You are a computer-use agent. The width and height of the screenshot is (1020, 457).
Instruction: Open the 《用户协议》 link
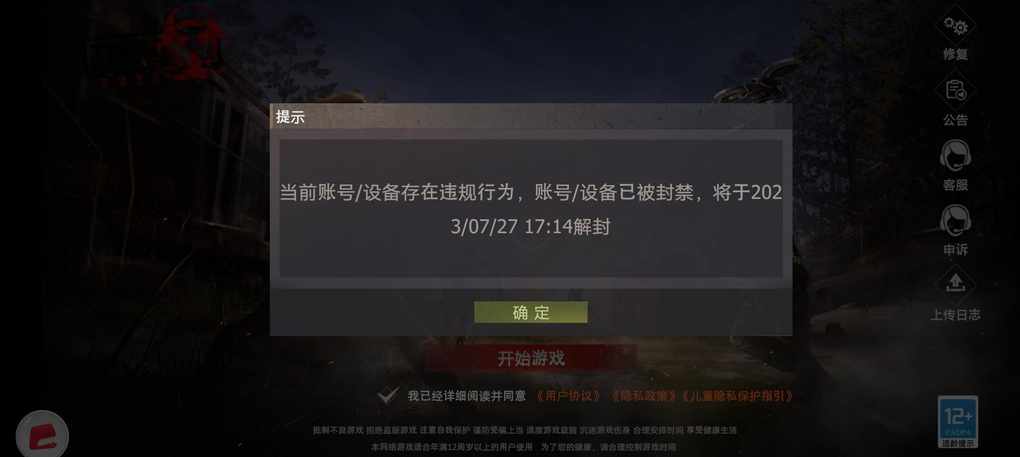[x=568, y=396]
